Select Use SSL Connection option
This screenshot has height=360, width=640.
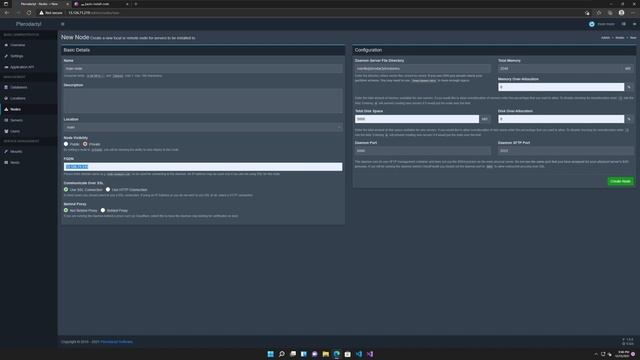[x=66, y=189]
